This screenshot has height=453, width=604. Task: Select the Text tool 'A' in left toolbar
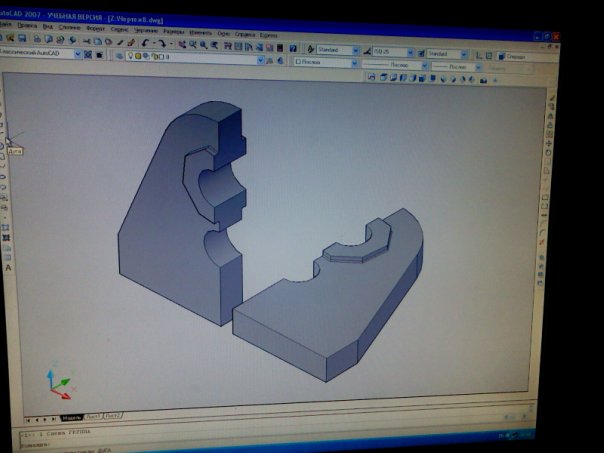[x=8, y=268]
